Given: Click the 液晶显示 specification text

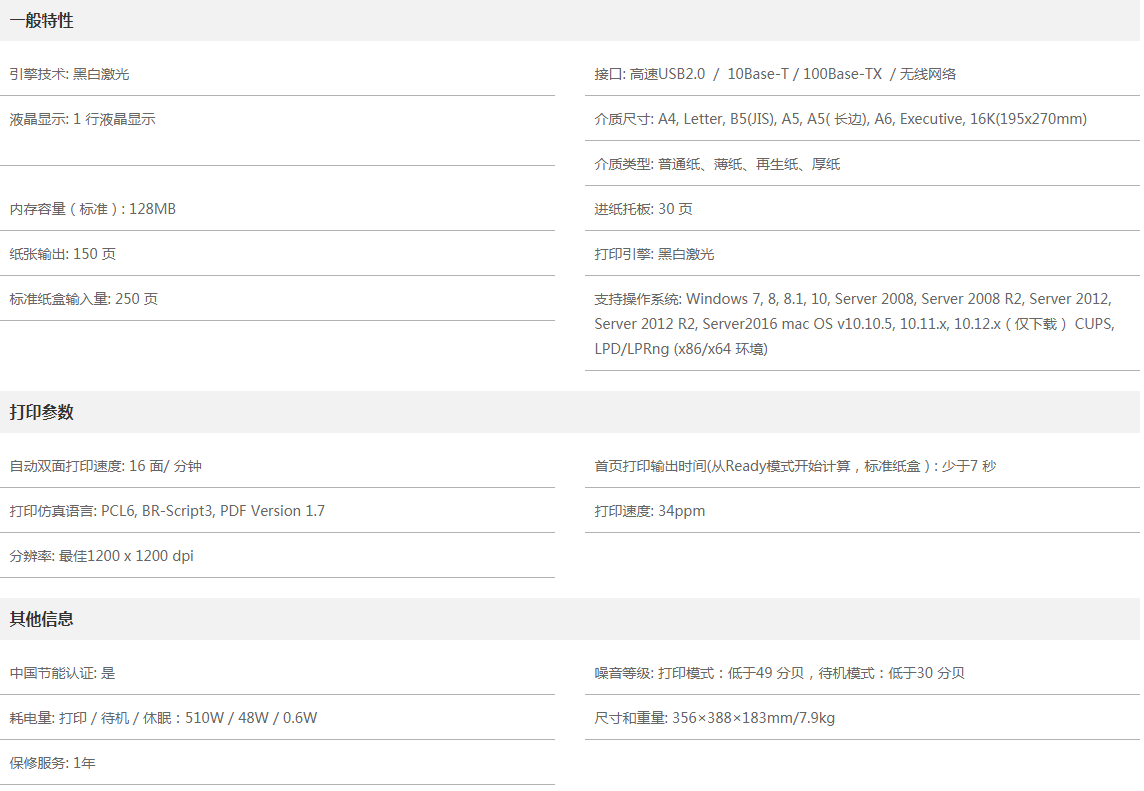Looking at the screenshot, I should click(83, 119).
